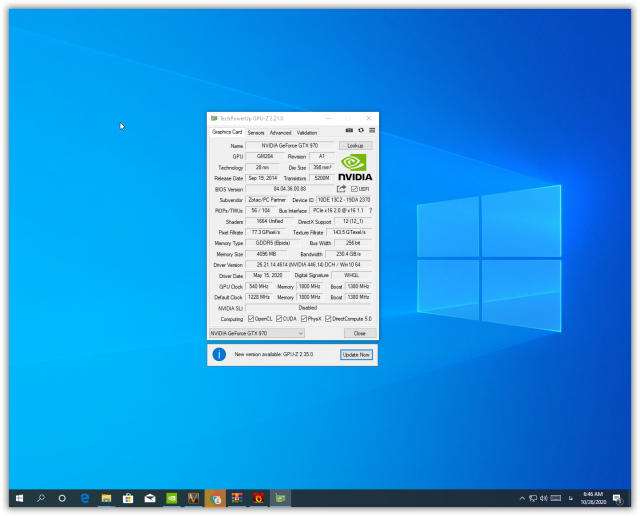Click the Bus Interface question mark
This screenshot has width=640, height=516.
(x=370, y=211)
